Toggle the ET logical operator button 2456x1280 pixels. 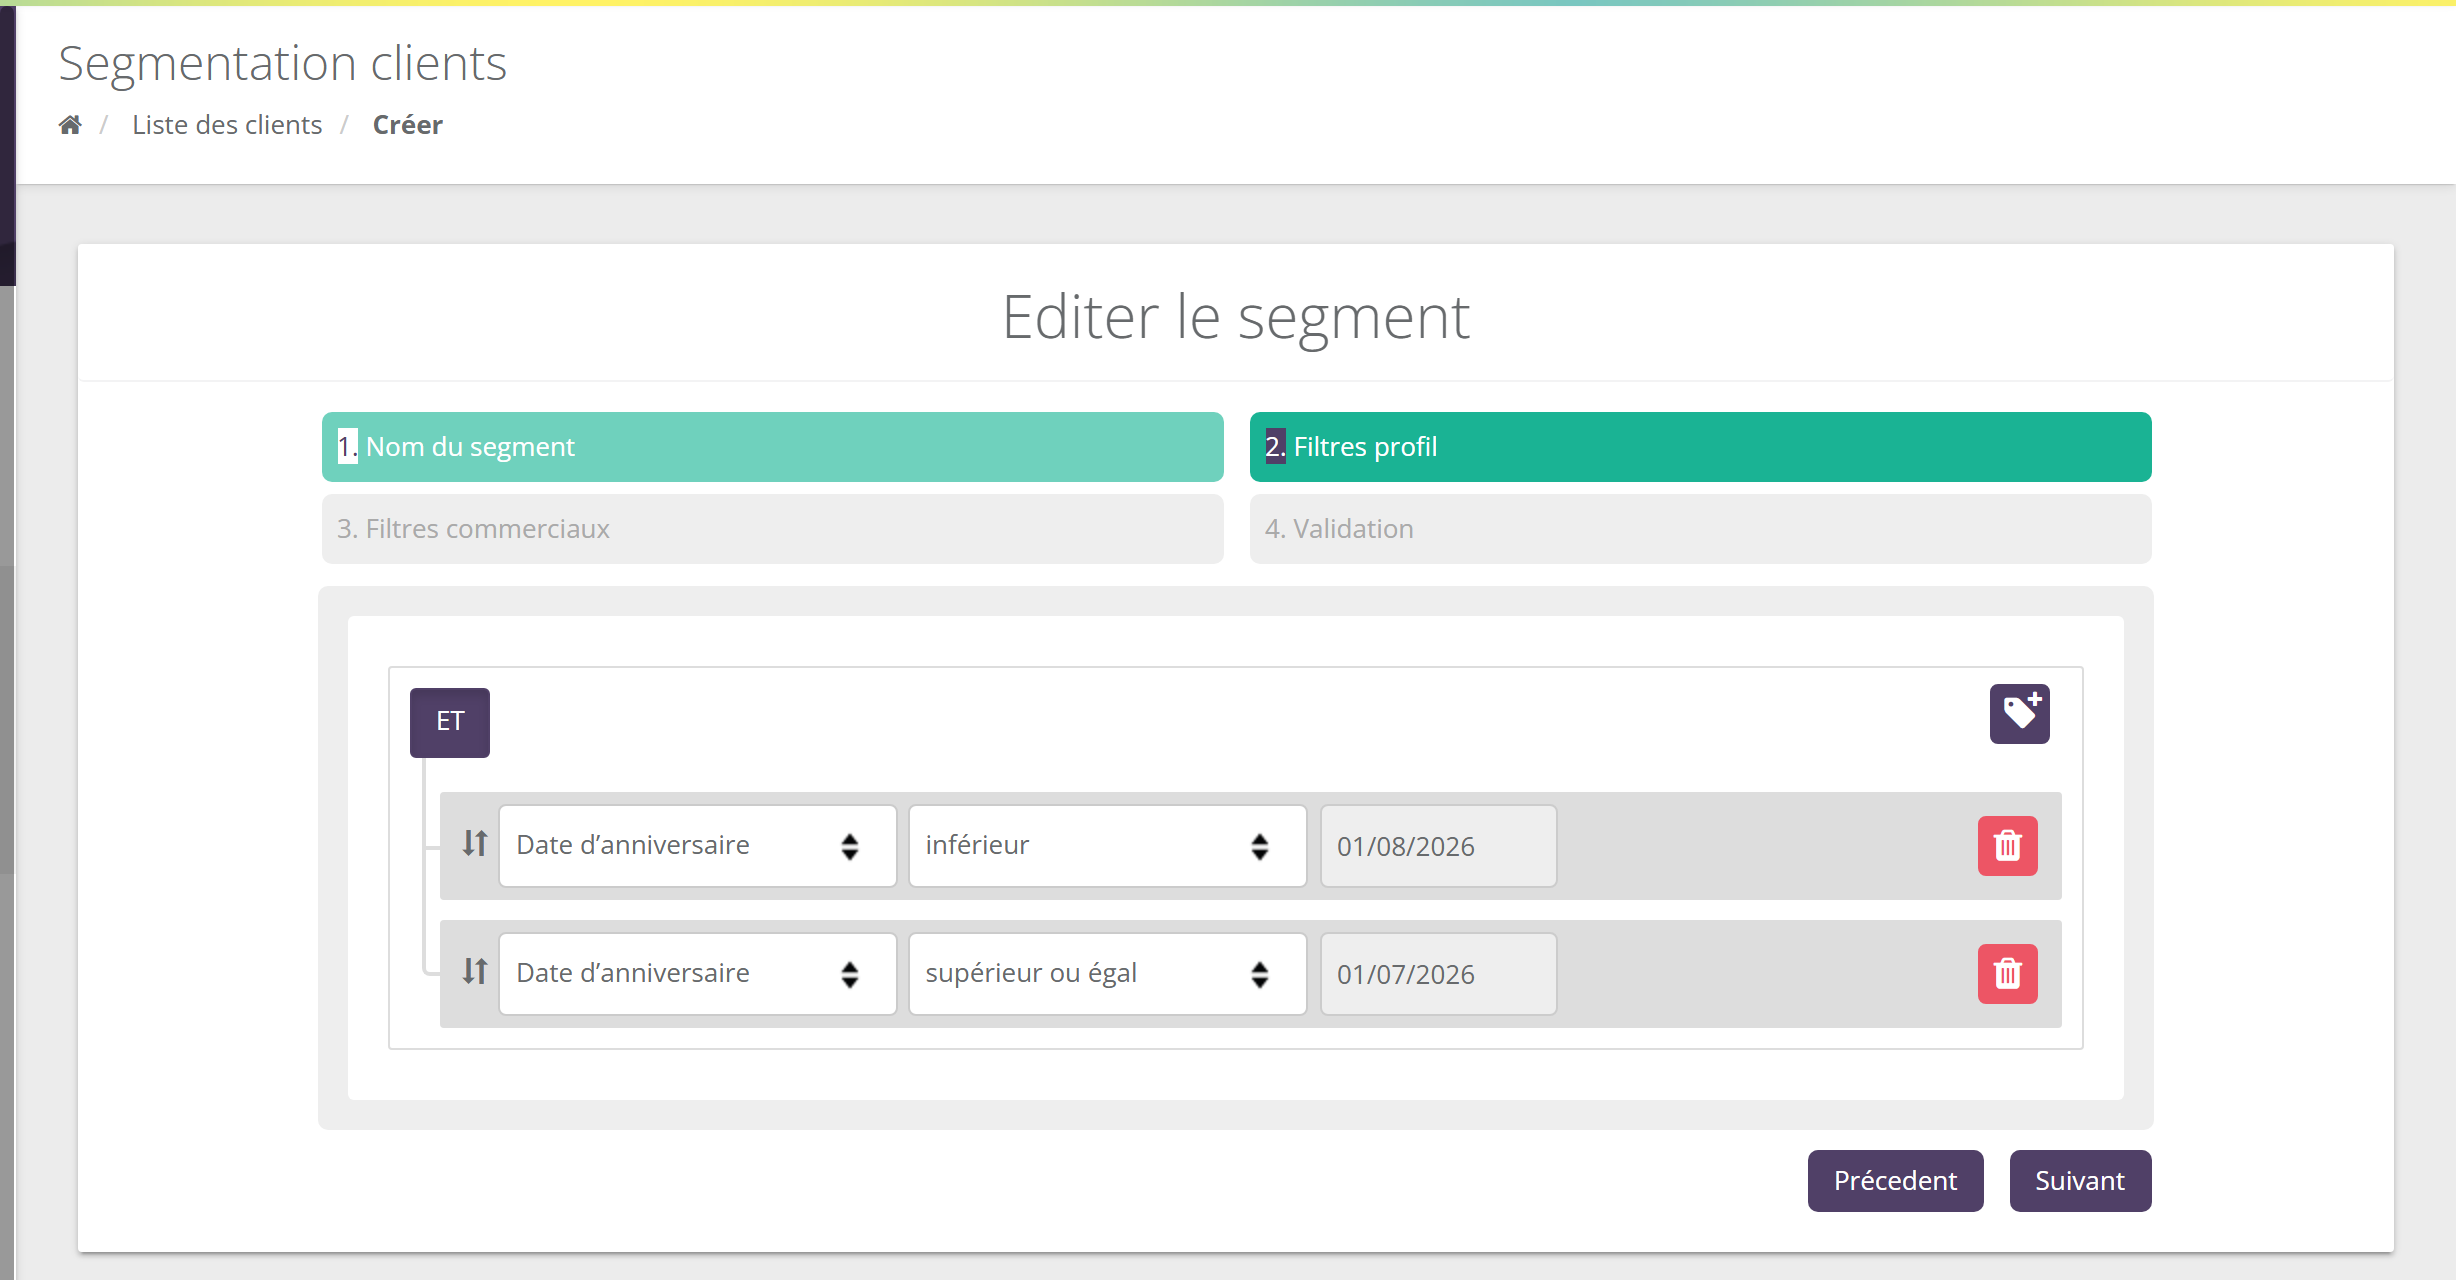(450, 722)
